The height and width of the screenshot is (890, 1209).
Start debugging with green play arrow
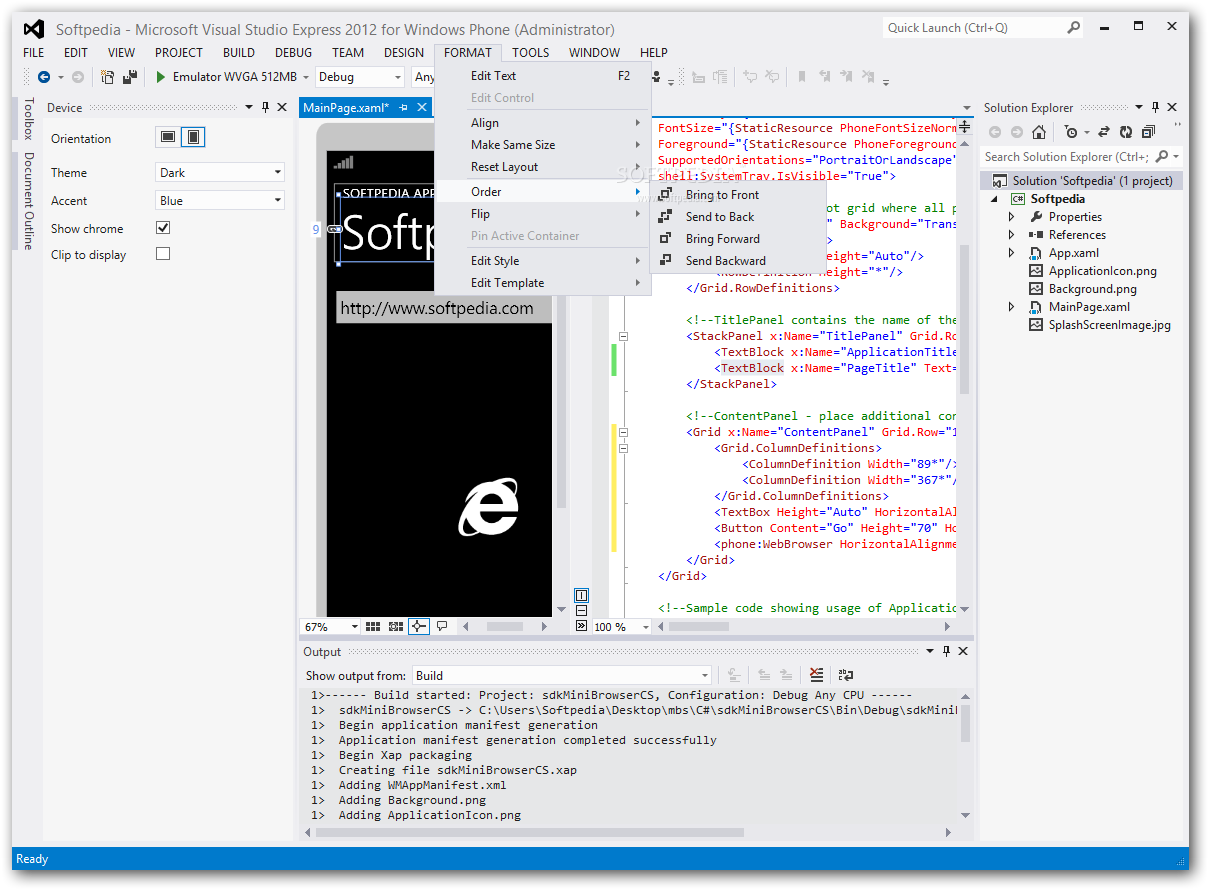point(160,77)
